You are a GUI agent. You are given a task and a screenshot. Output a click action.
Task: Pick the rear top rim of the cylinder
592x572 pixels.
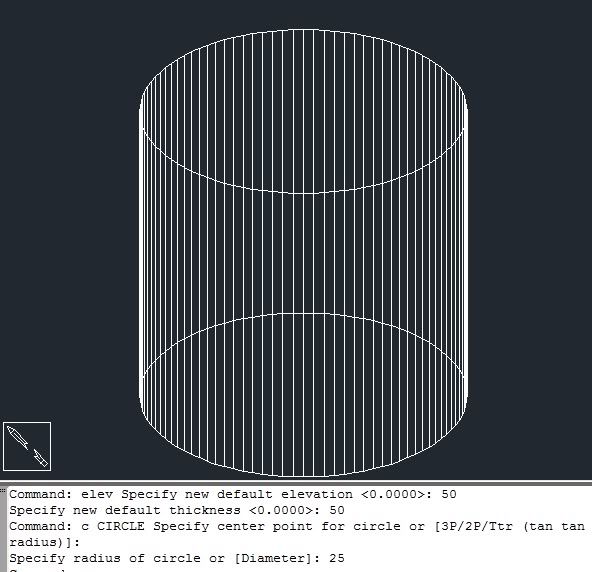point(304,30)
